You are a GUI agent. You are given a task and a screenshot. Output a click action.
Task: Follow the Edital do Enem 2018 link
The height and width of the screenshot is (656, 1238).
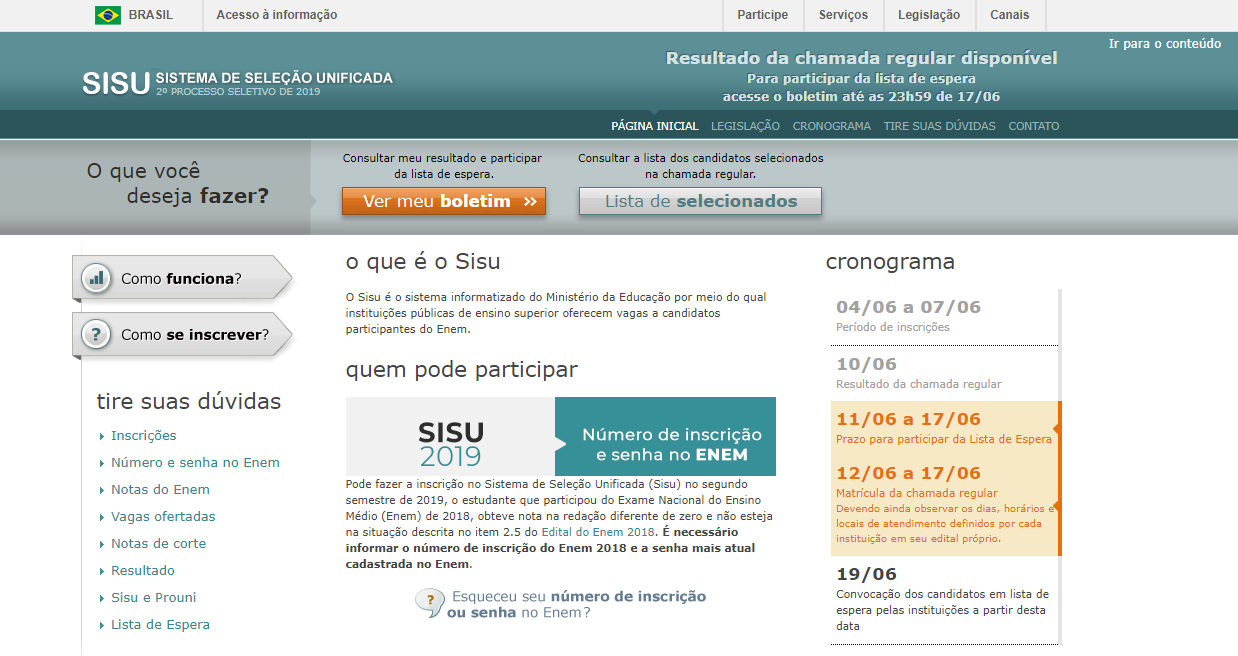(598, 532)
